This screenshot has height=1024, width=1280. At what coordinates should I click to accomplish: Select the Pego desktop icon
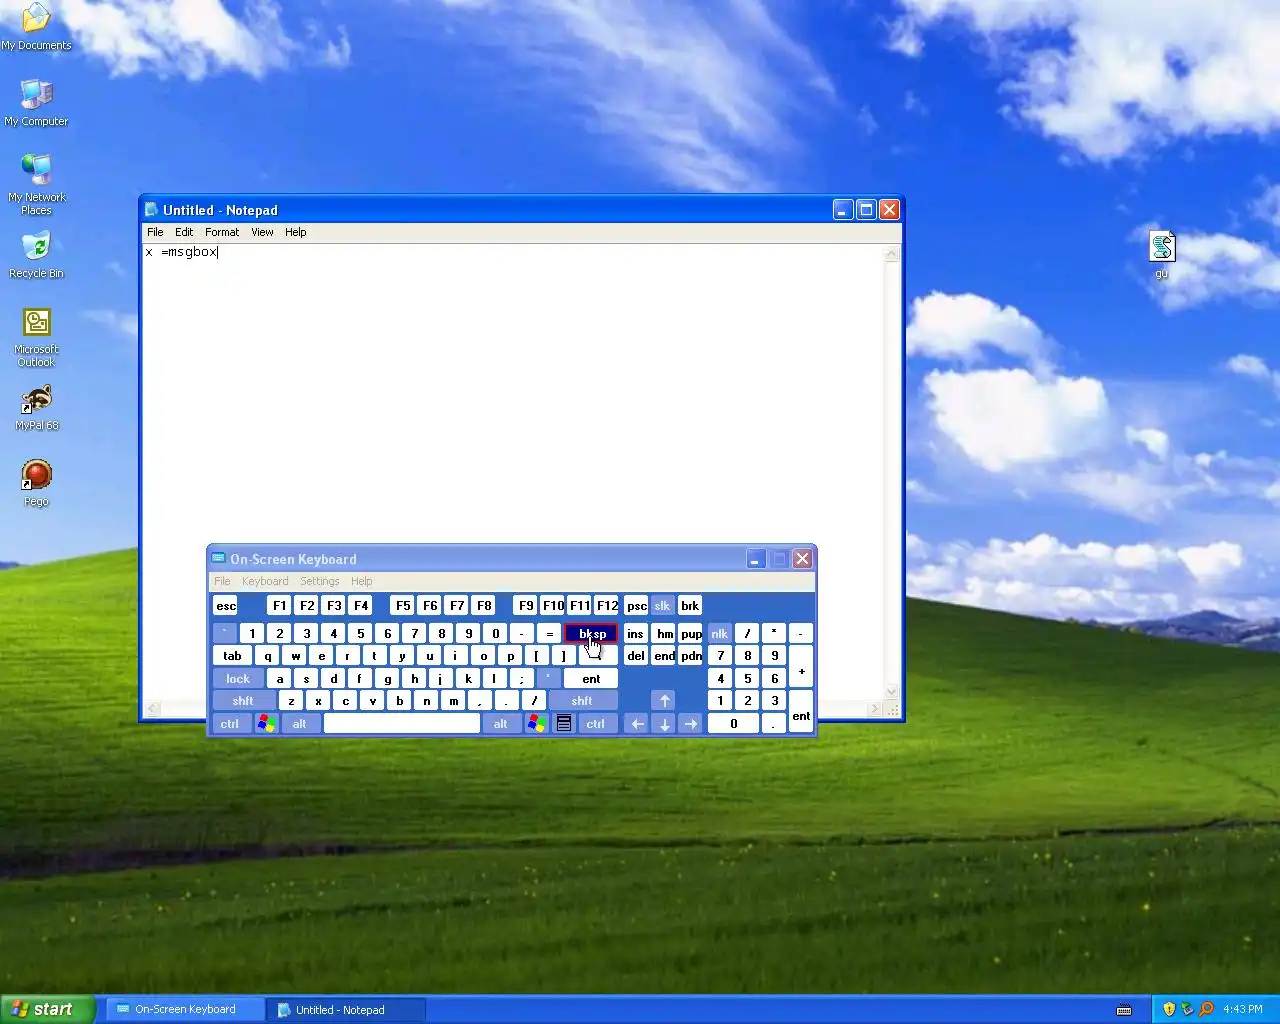coord(36,483)
